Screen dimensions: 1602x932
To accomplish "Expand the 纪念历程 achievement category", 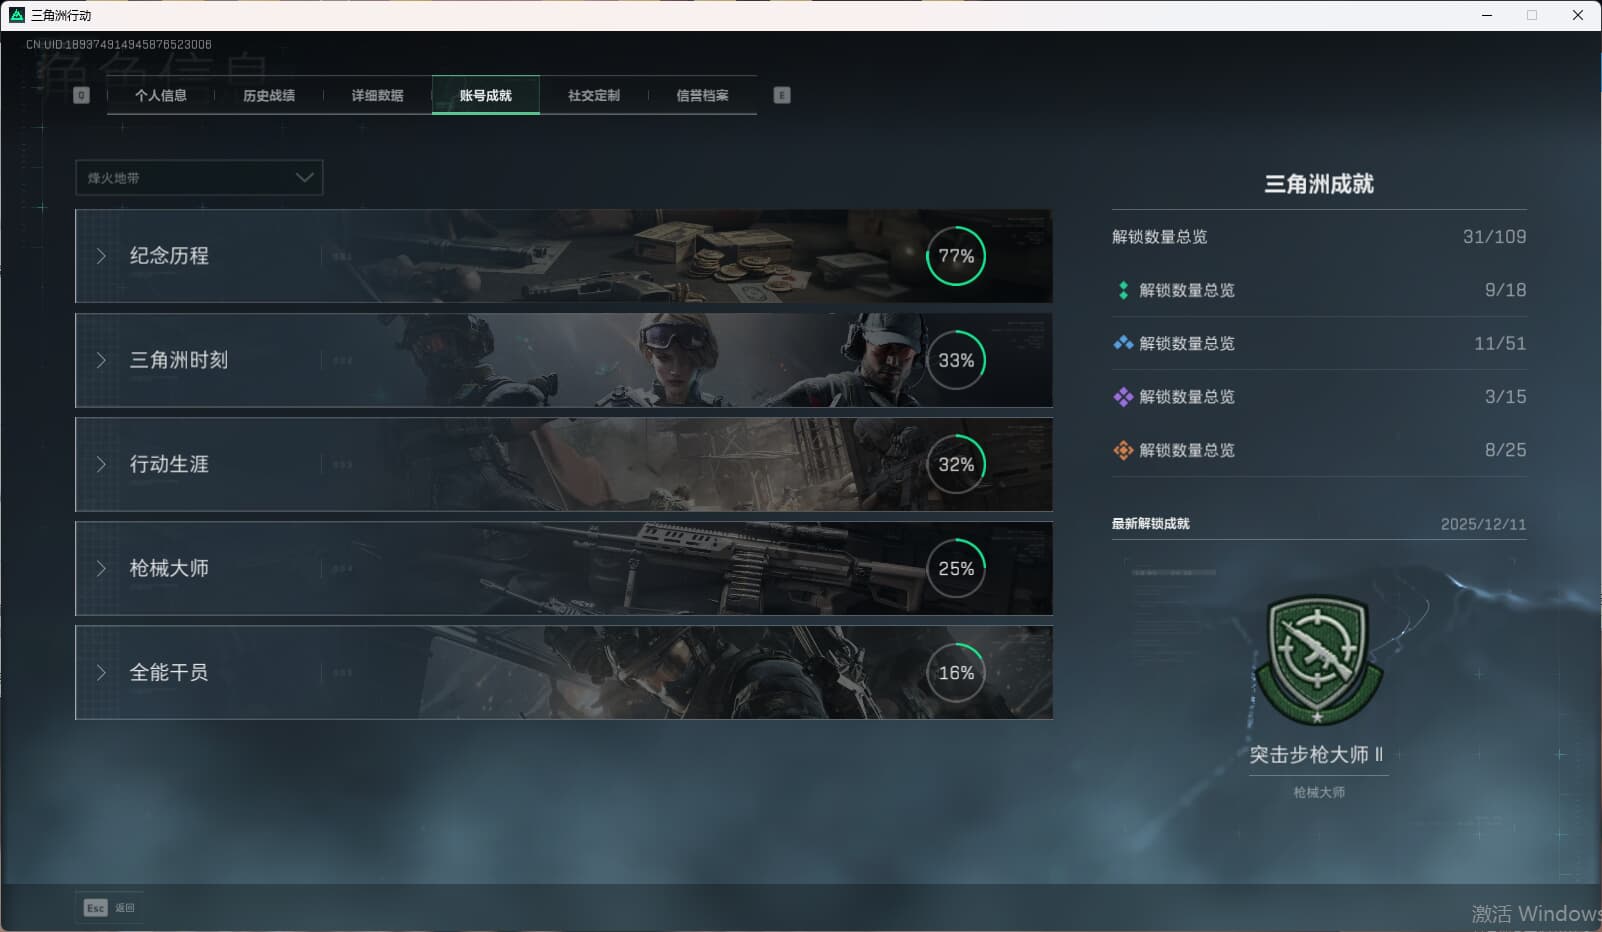I will [168, 256].
